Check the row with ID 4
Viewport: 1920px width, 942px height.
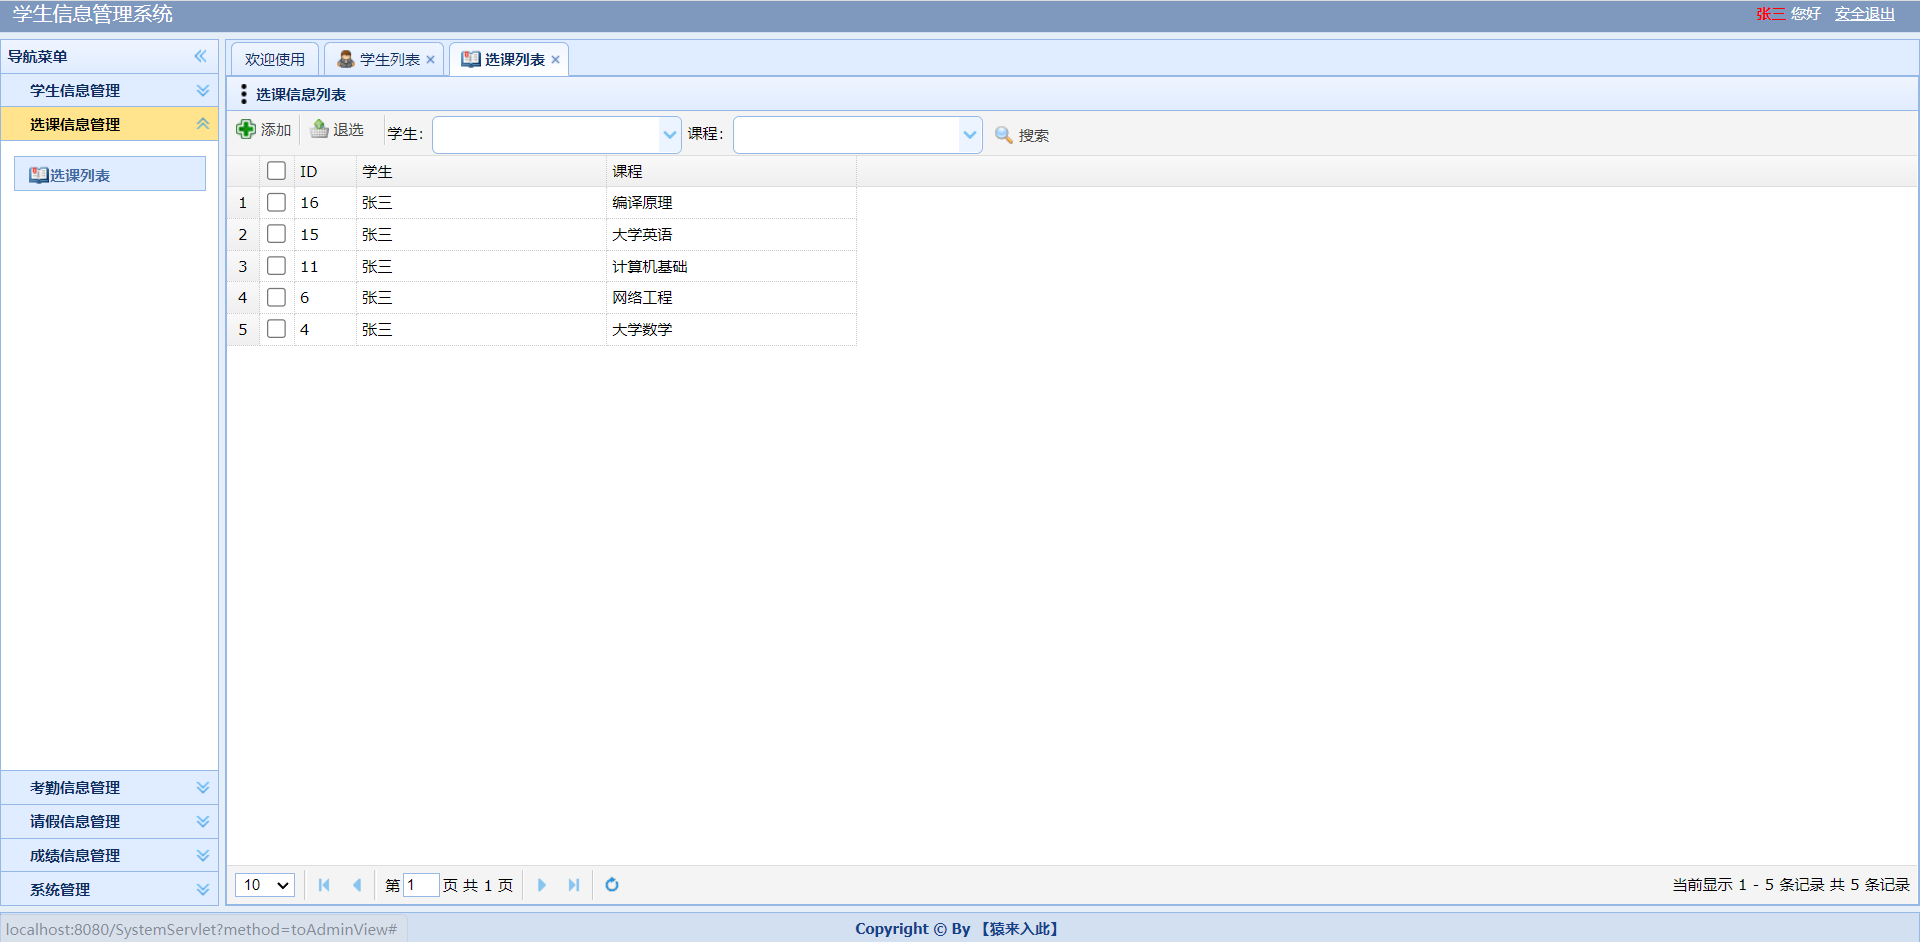coord(277,329)
